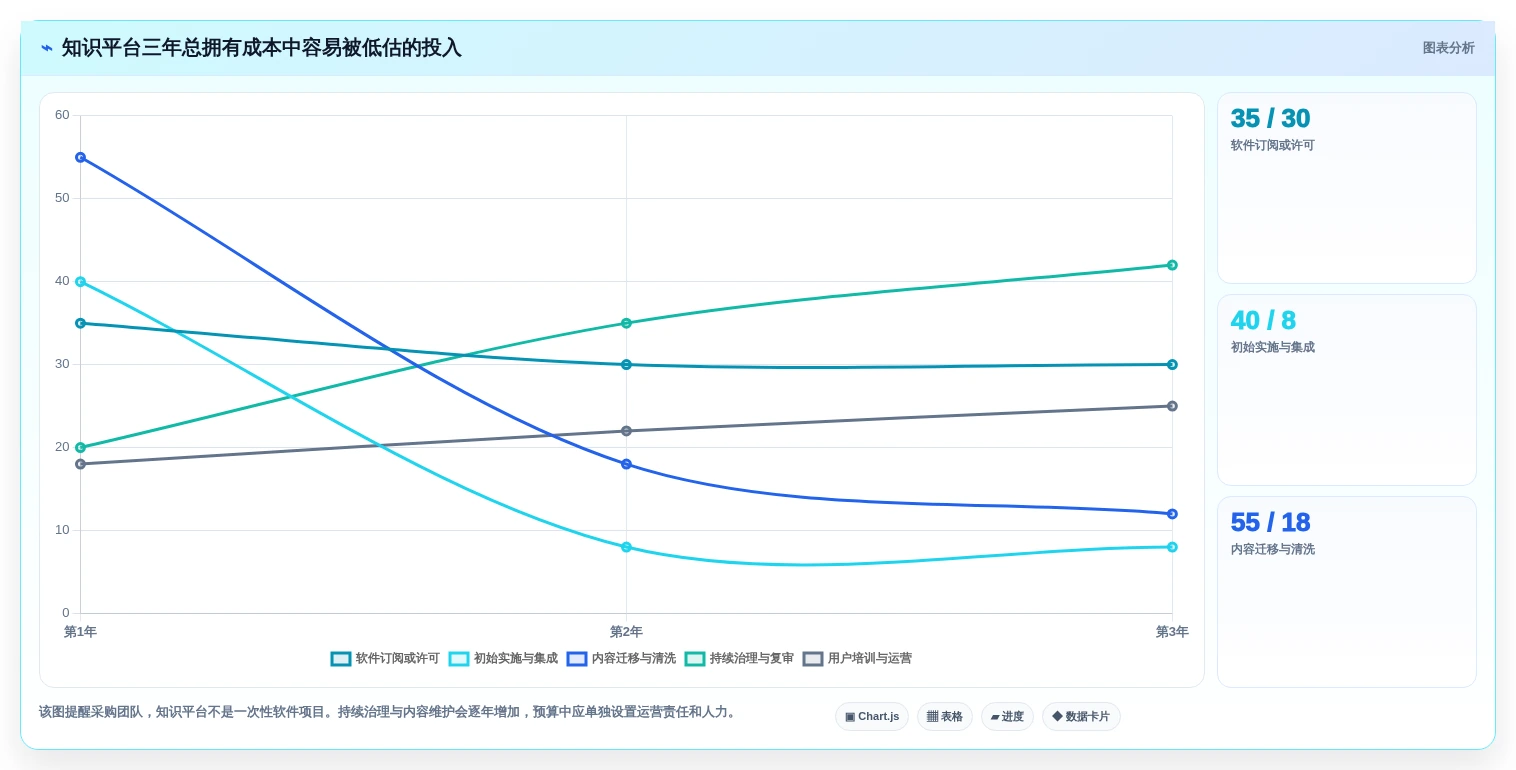
Task: Click the 软件订阅或许可 data point at 第3年
Action: pos(1172,365)
